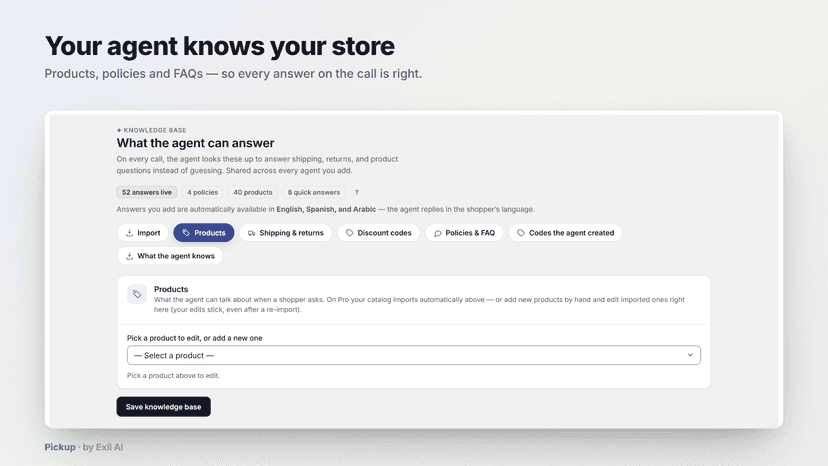Go to Policies & FAQ tab
The width and height of the screenshot is (828, 466).
point(465,232)
